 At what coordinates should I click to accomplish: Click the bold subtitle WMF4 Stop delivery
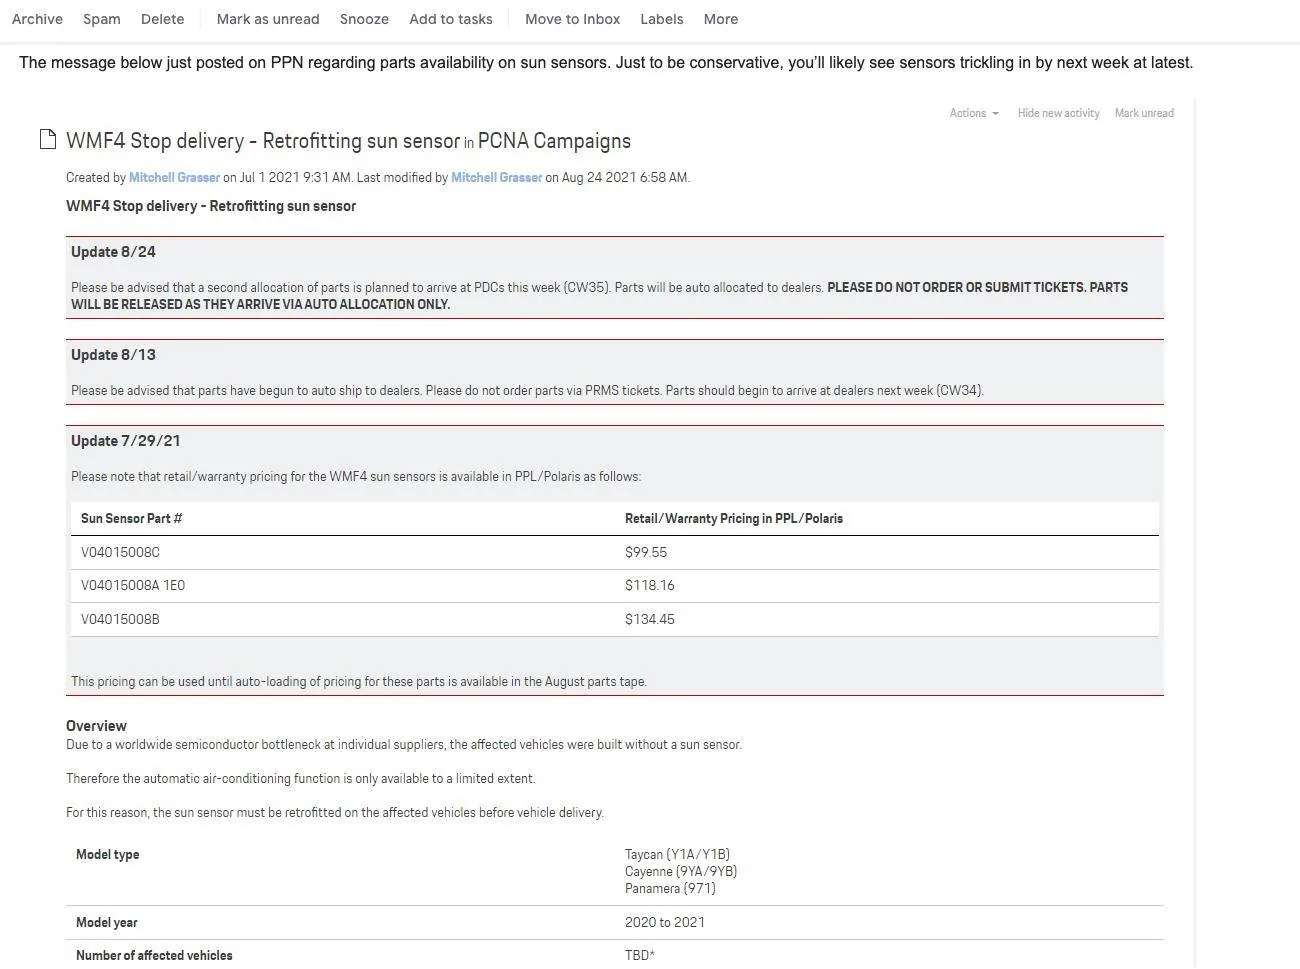point(211,206)
